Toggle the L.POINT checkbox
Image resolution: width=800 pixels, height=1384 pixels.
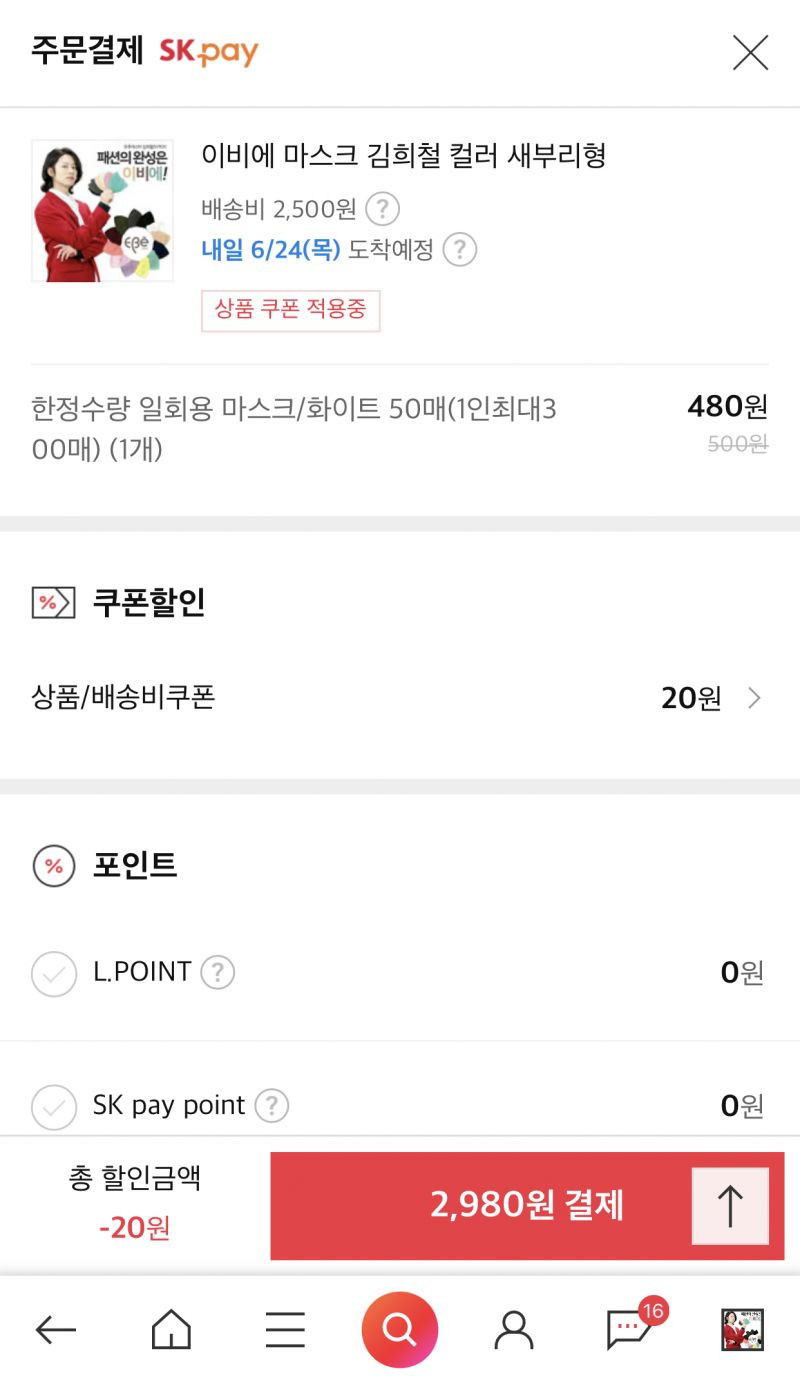54,974
